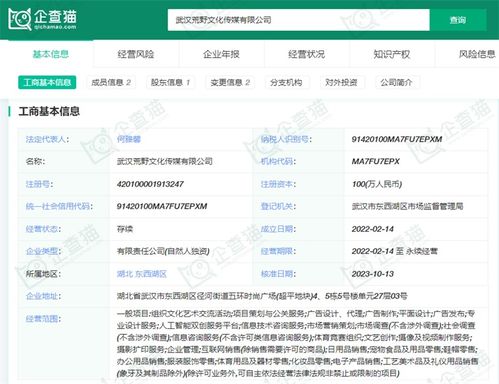This screenshot has height=384, width=499.
Task: Click the taxpayer ID value 91420100MA7FU7EPXM
Action: [397, 139]
